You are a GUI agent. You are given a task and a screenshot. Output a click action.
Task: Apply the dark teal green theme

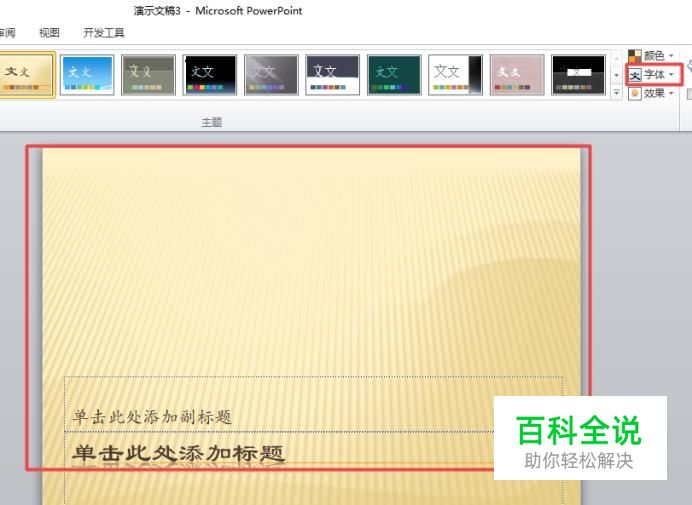pos(394,75)
